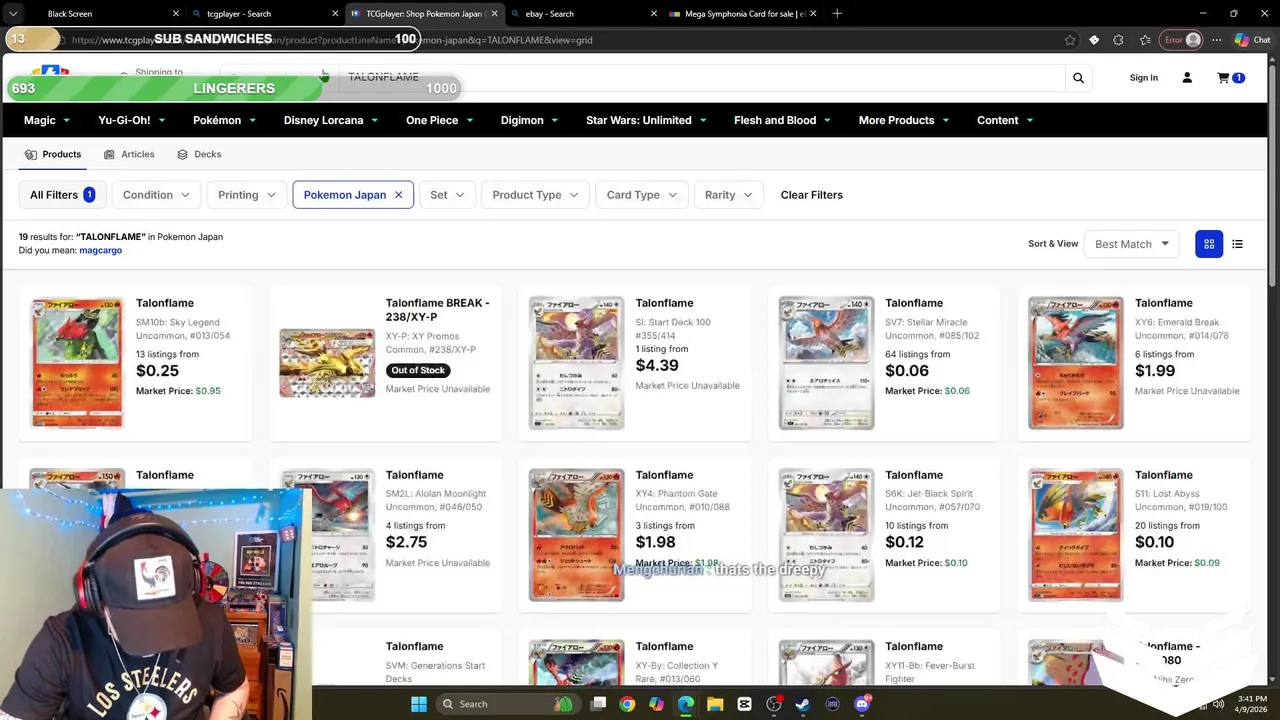Expand the More Products menu

tap(904, 120)
